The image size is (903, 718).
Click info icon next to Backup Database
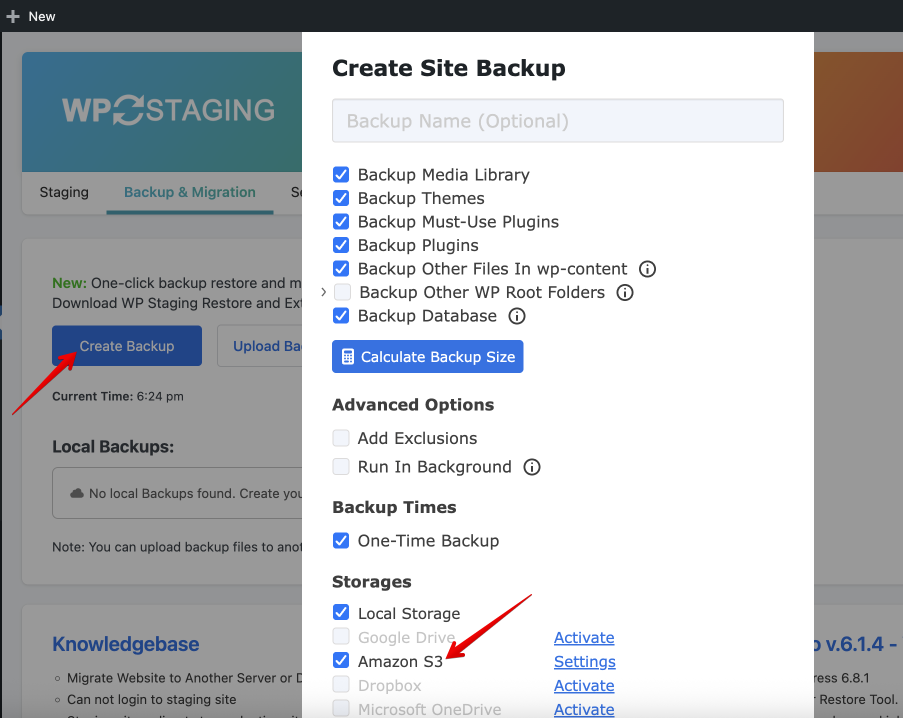tap(517, 316)
